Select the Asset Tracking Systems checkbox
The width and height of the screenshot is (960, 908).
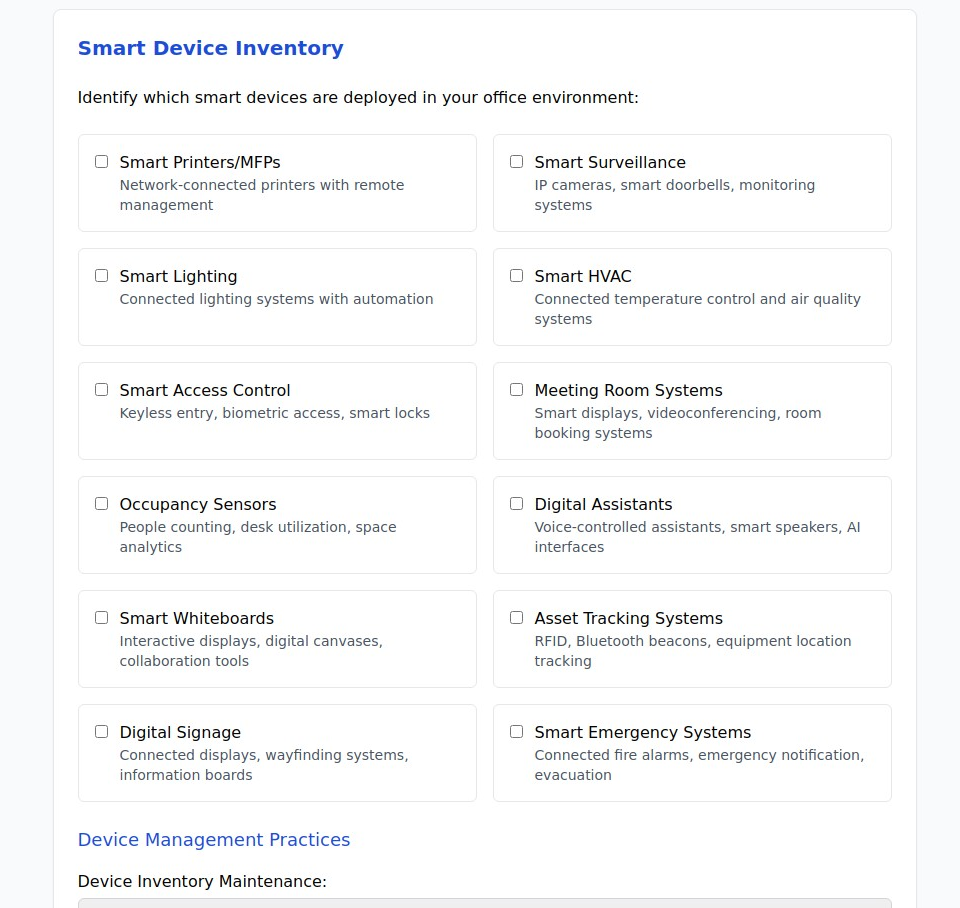pos(517,618)
